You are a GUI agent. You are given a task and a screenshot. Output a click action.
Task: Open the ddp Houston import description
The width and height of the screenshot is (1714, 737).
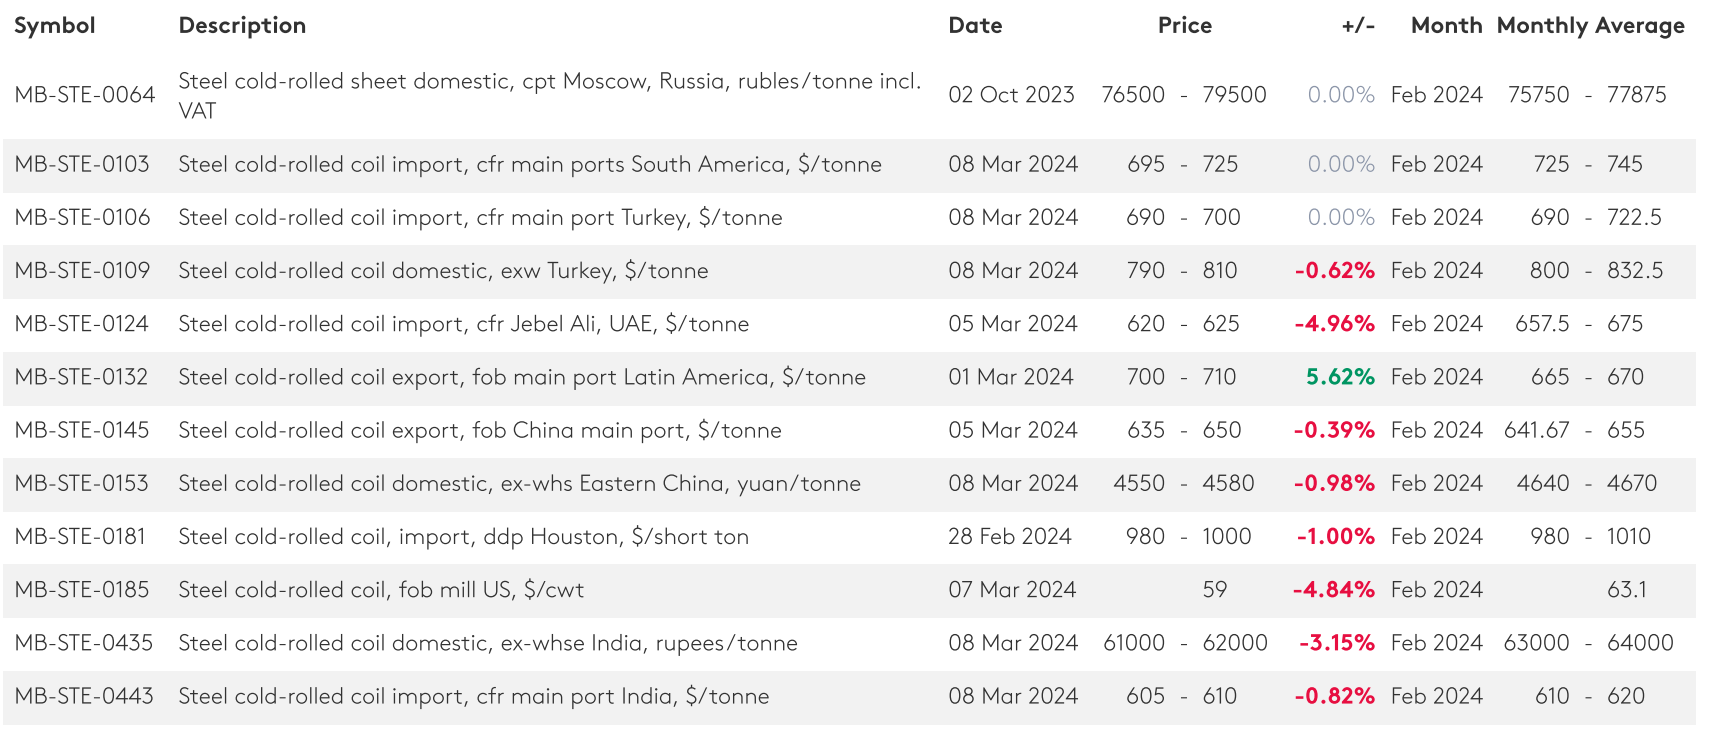click(463, 537)
